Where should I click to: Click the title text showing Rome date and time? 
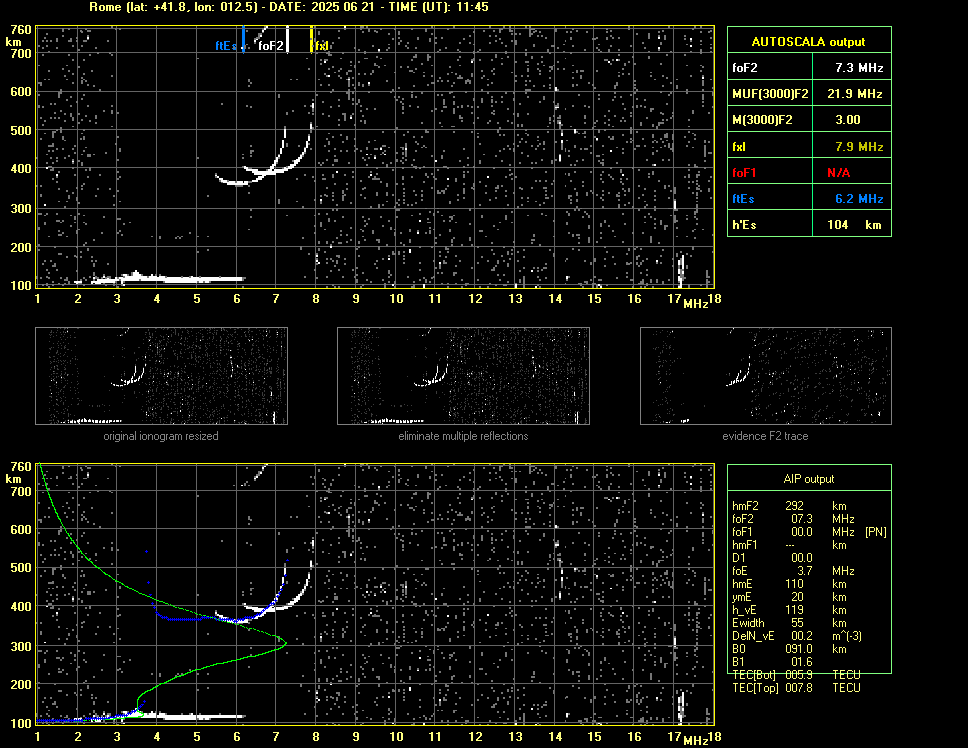(289, 7)
